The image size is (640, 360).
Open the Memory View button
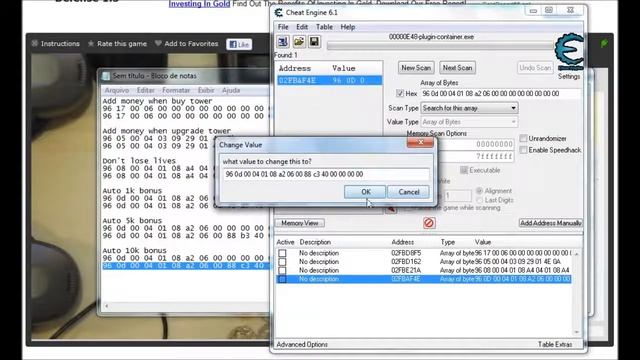300,223
